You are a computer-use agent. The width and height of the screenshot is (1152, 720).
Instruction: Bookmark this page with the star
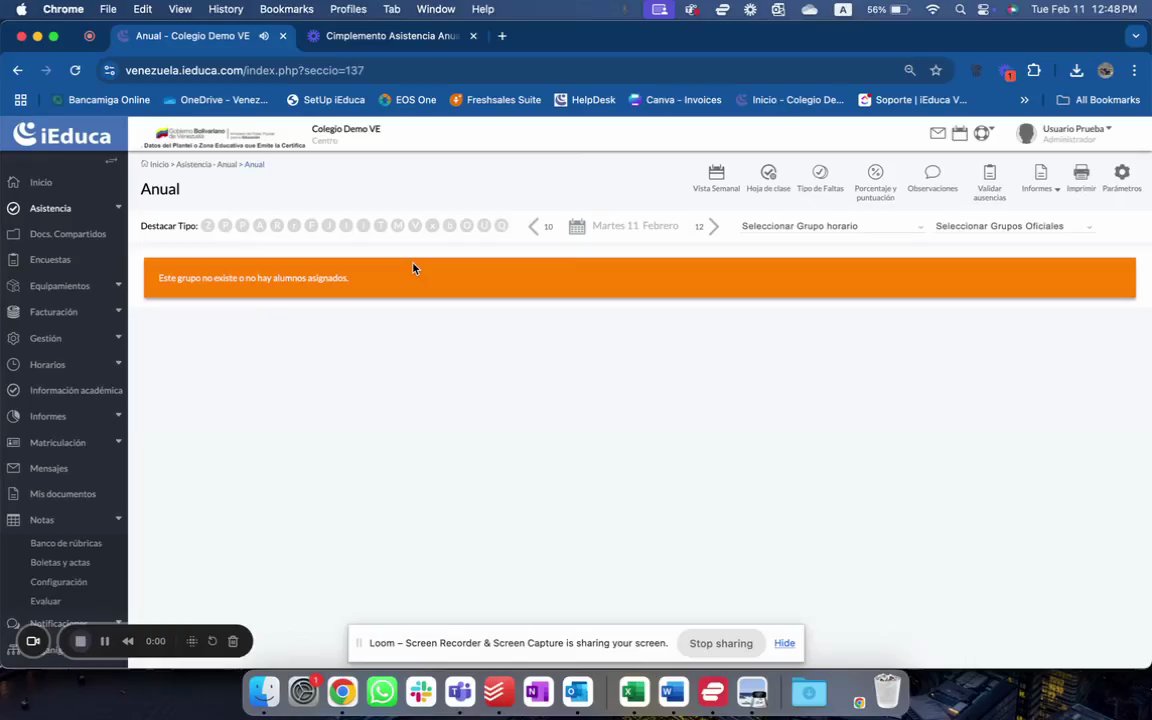pos(935,71)
